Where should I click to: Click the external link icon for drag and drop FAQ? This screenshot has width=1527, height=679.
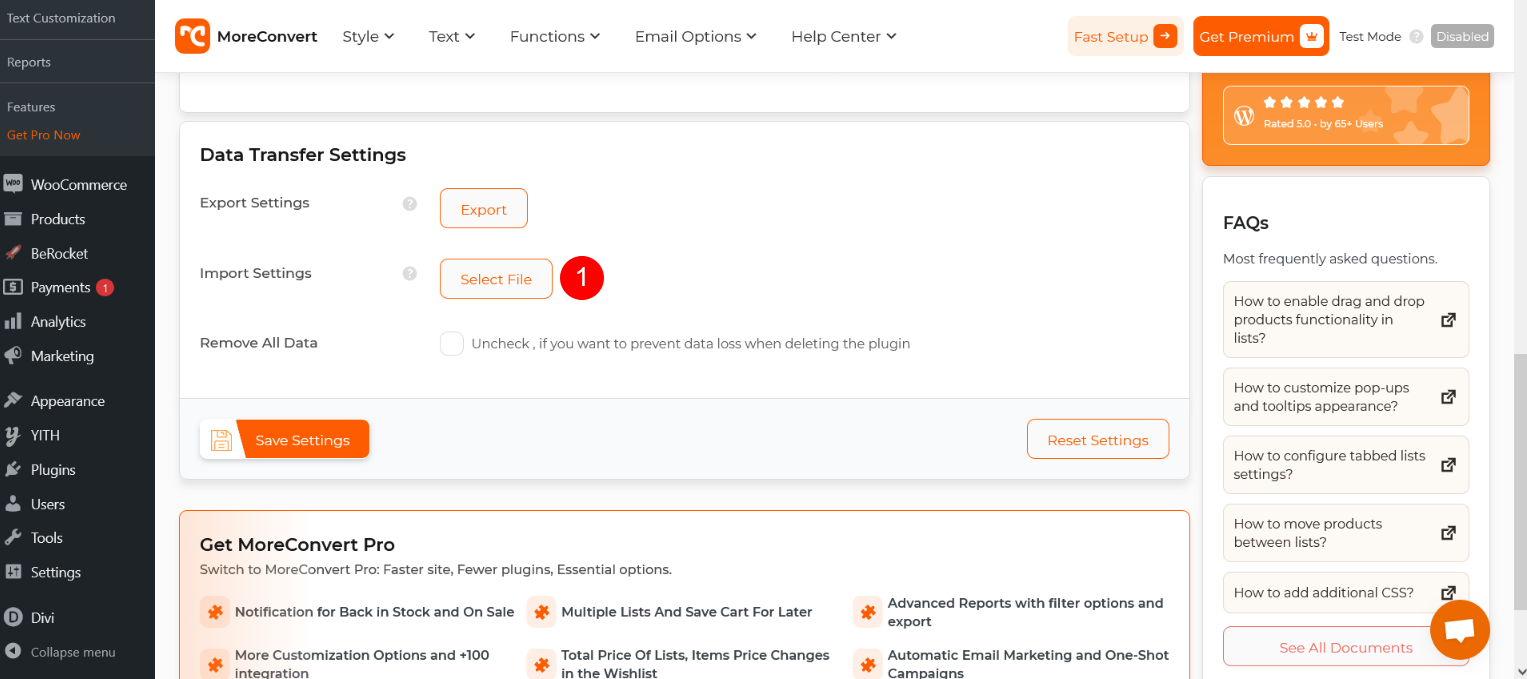(x=1448, y=320)
